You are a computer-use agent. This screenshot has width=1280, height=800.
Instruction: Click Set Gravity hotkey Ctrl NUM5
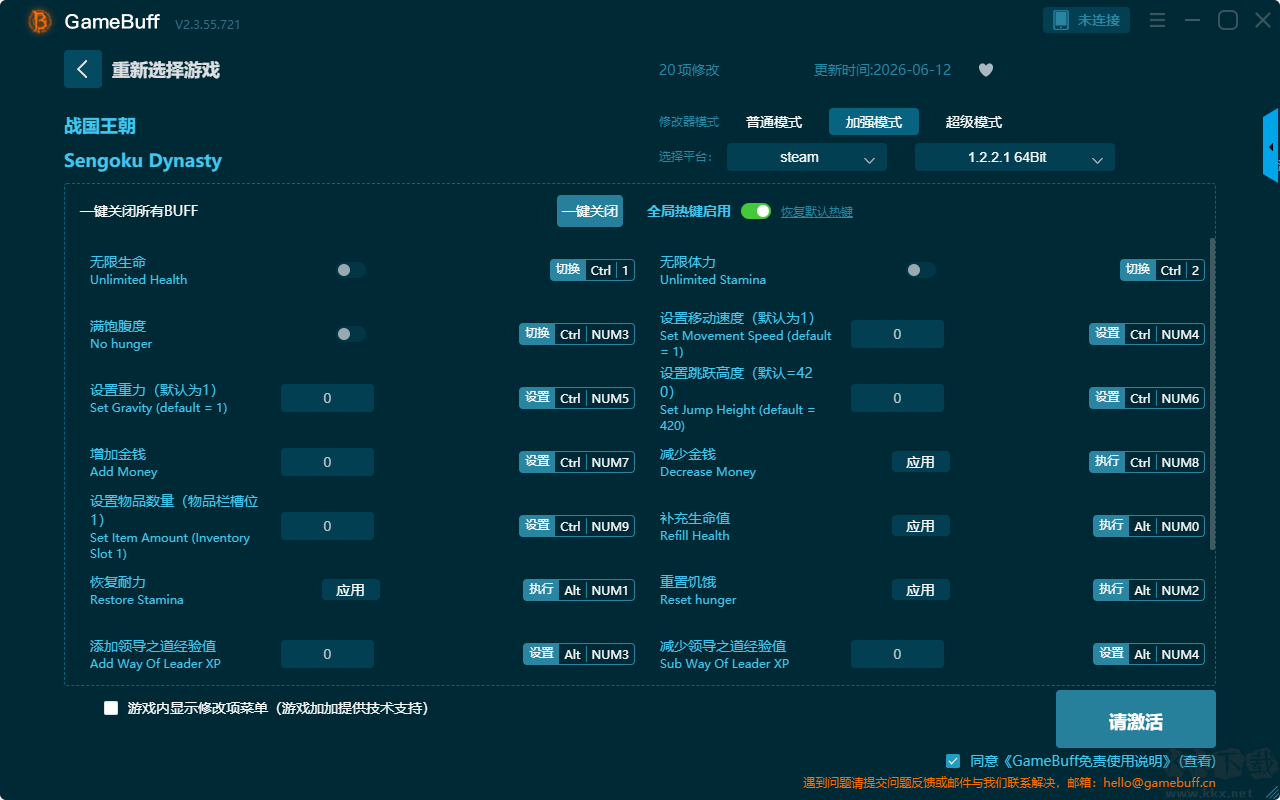pyautogui.click(x=577, y=398)
